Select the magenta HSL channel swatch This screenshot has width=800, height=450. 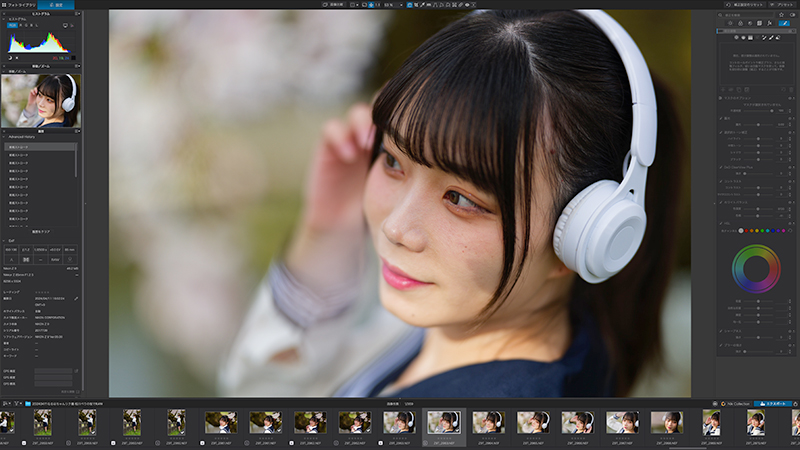point(784,231)
